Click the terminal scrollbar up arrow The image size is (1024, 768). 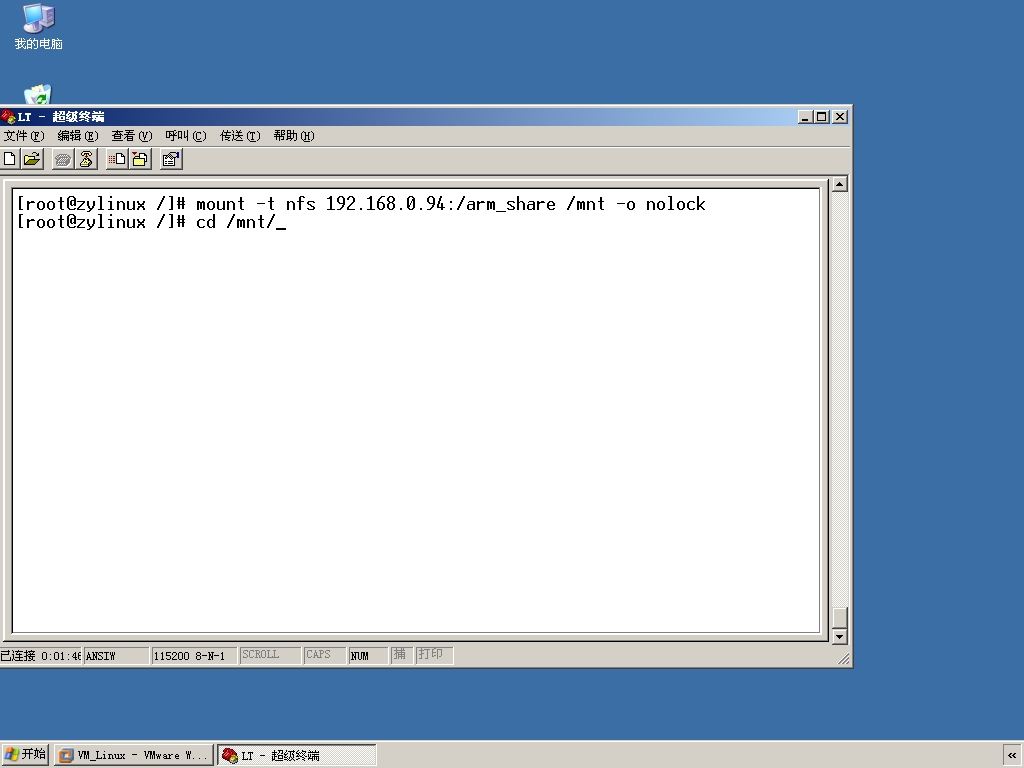[839, 184]
